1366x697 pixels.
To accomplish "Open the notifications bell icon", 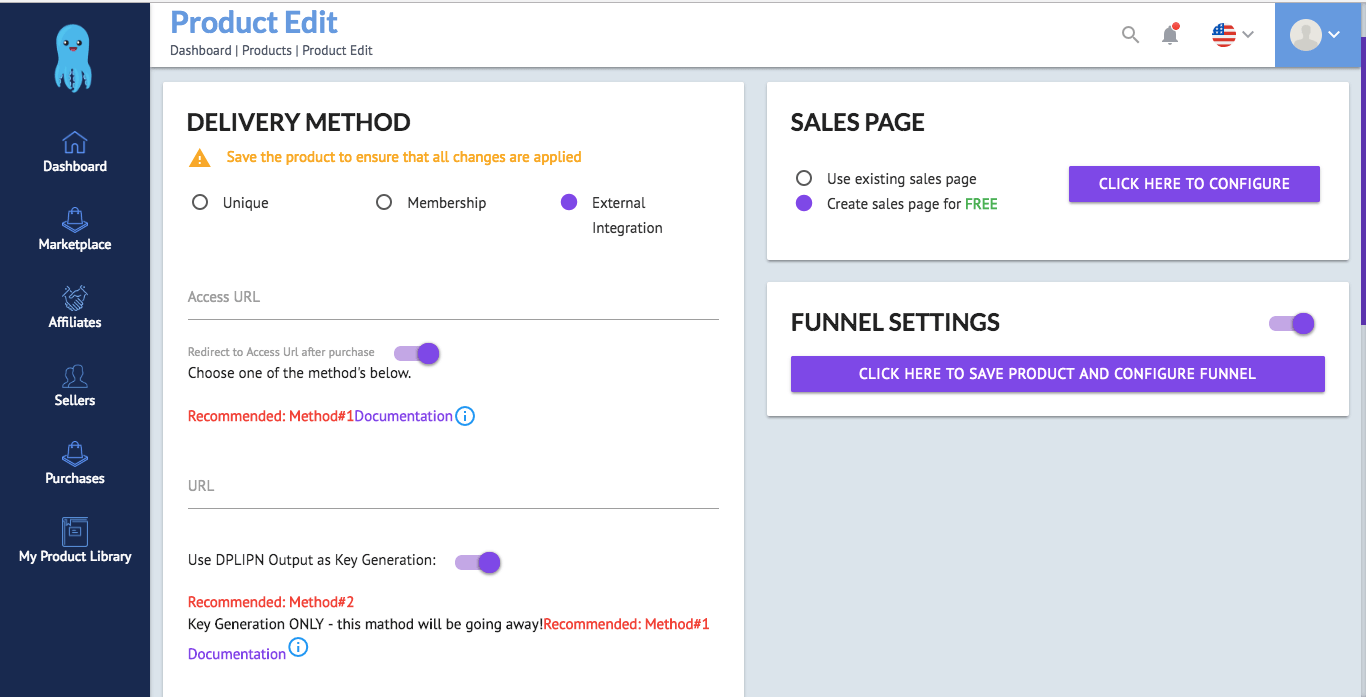I will [x=1170, y=34].
